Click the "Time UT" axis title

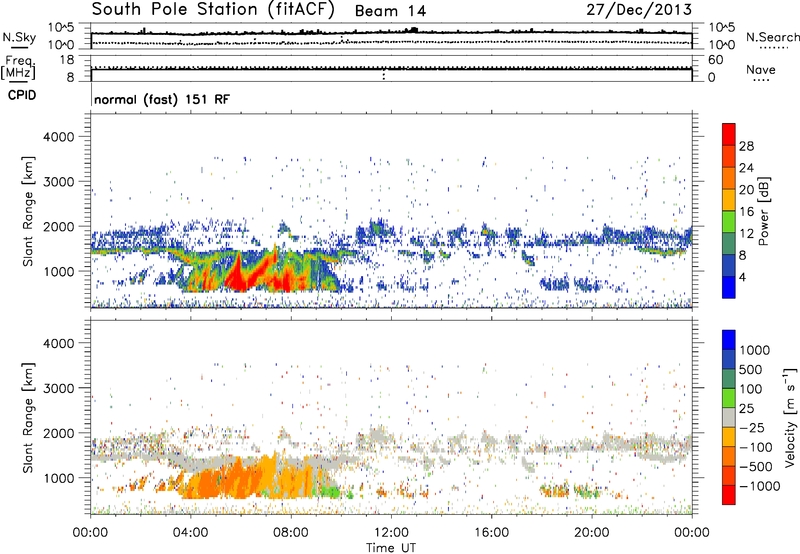coord(391,547)
